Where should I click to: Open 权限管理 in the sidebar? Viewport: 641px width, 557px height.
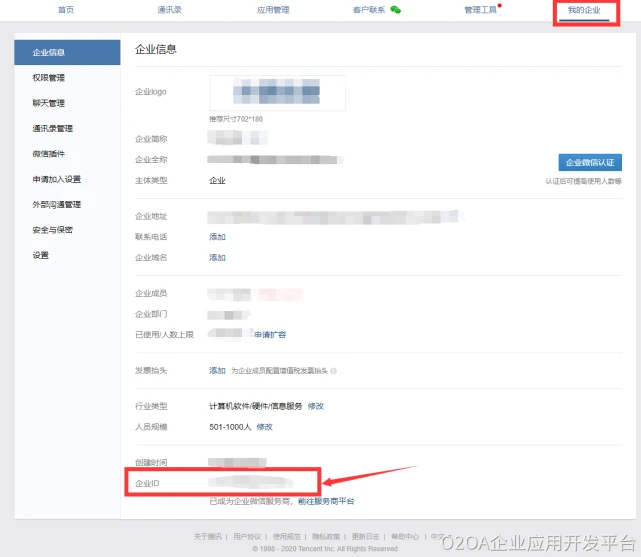(49, 78)
